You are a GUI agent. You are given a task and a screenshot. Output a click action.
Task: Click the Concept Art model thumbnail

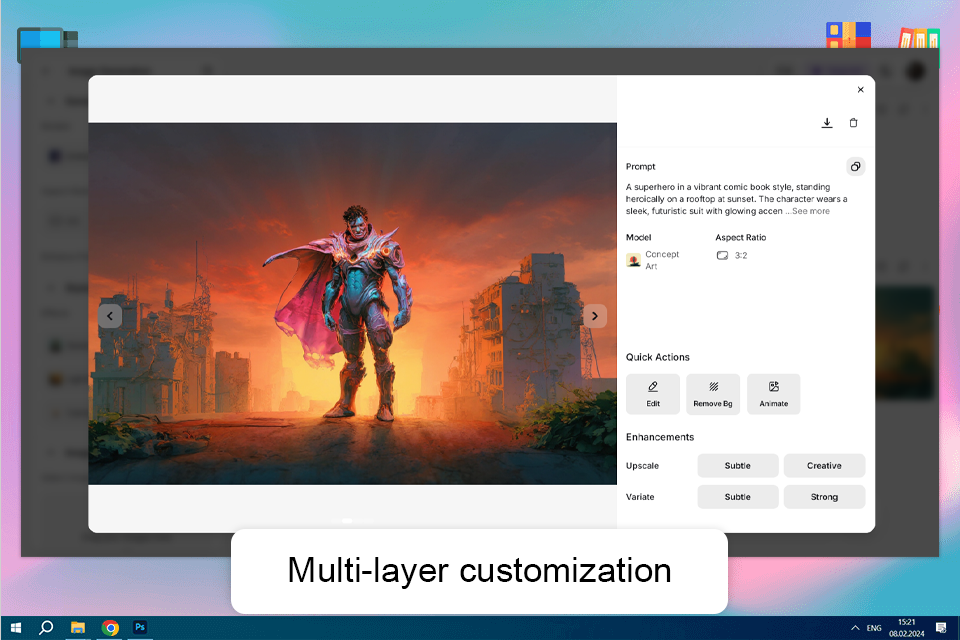click(633, 260)
